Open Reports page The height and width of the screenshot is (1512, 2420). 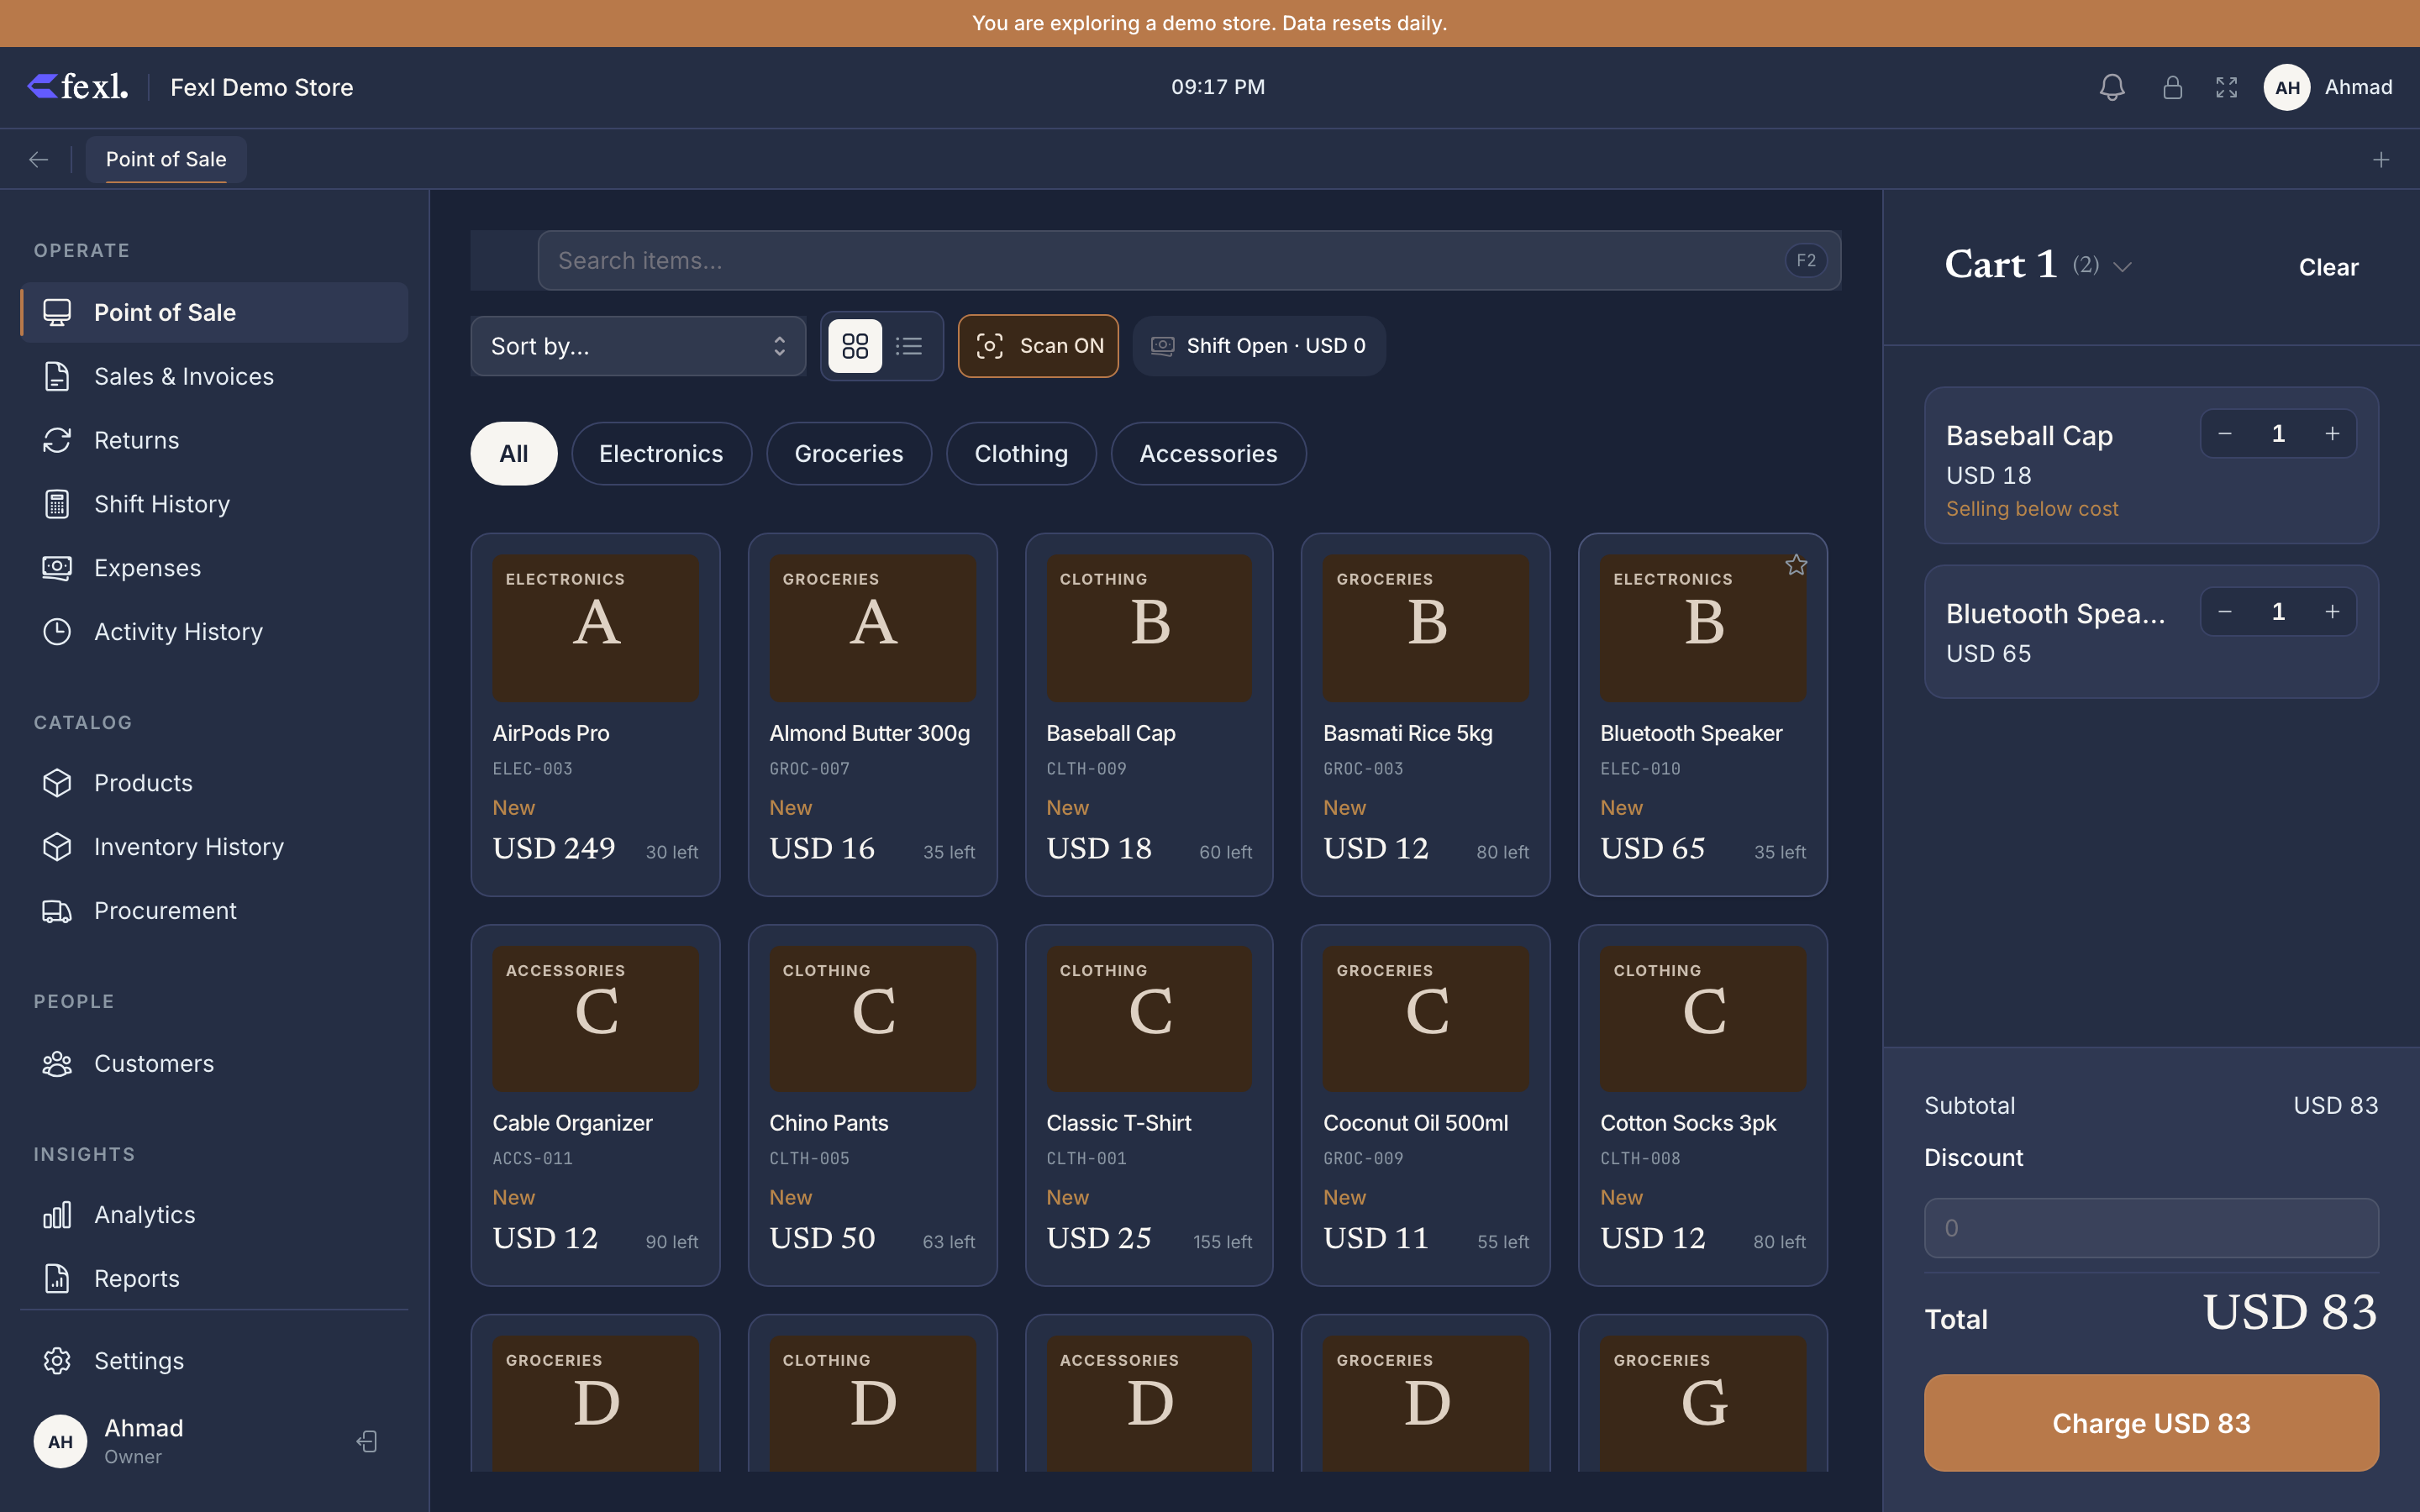214,1279
